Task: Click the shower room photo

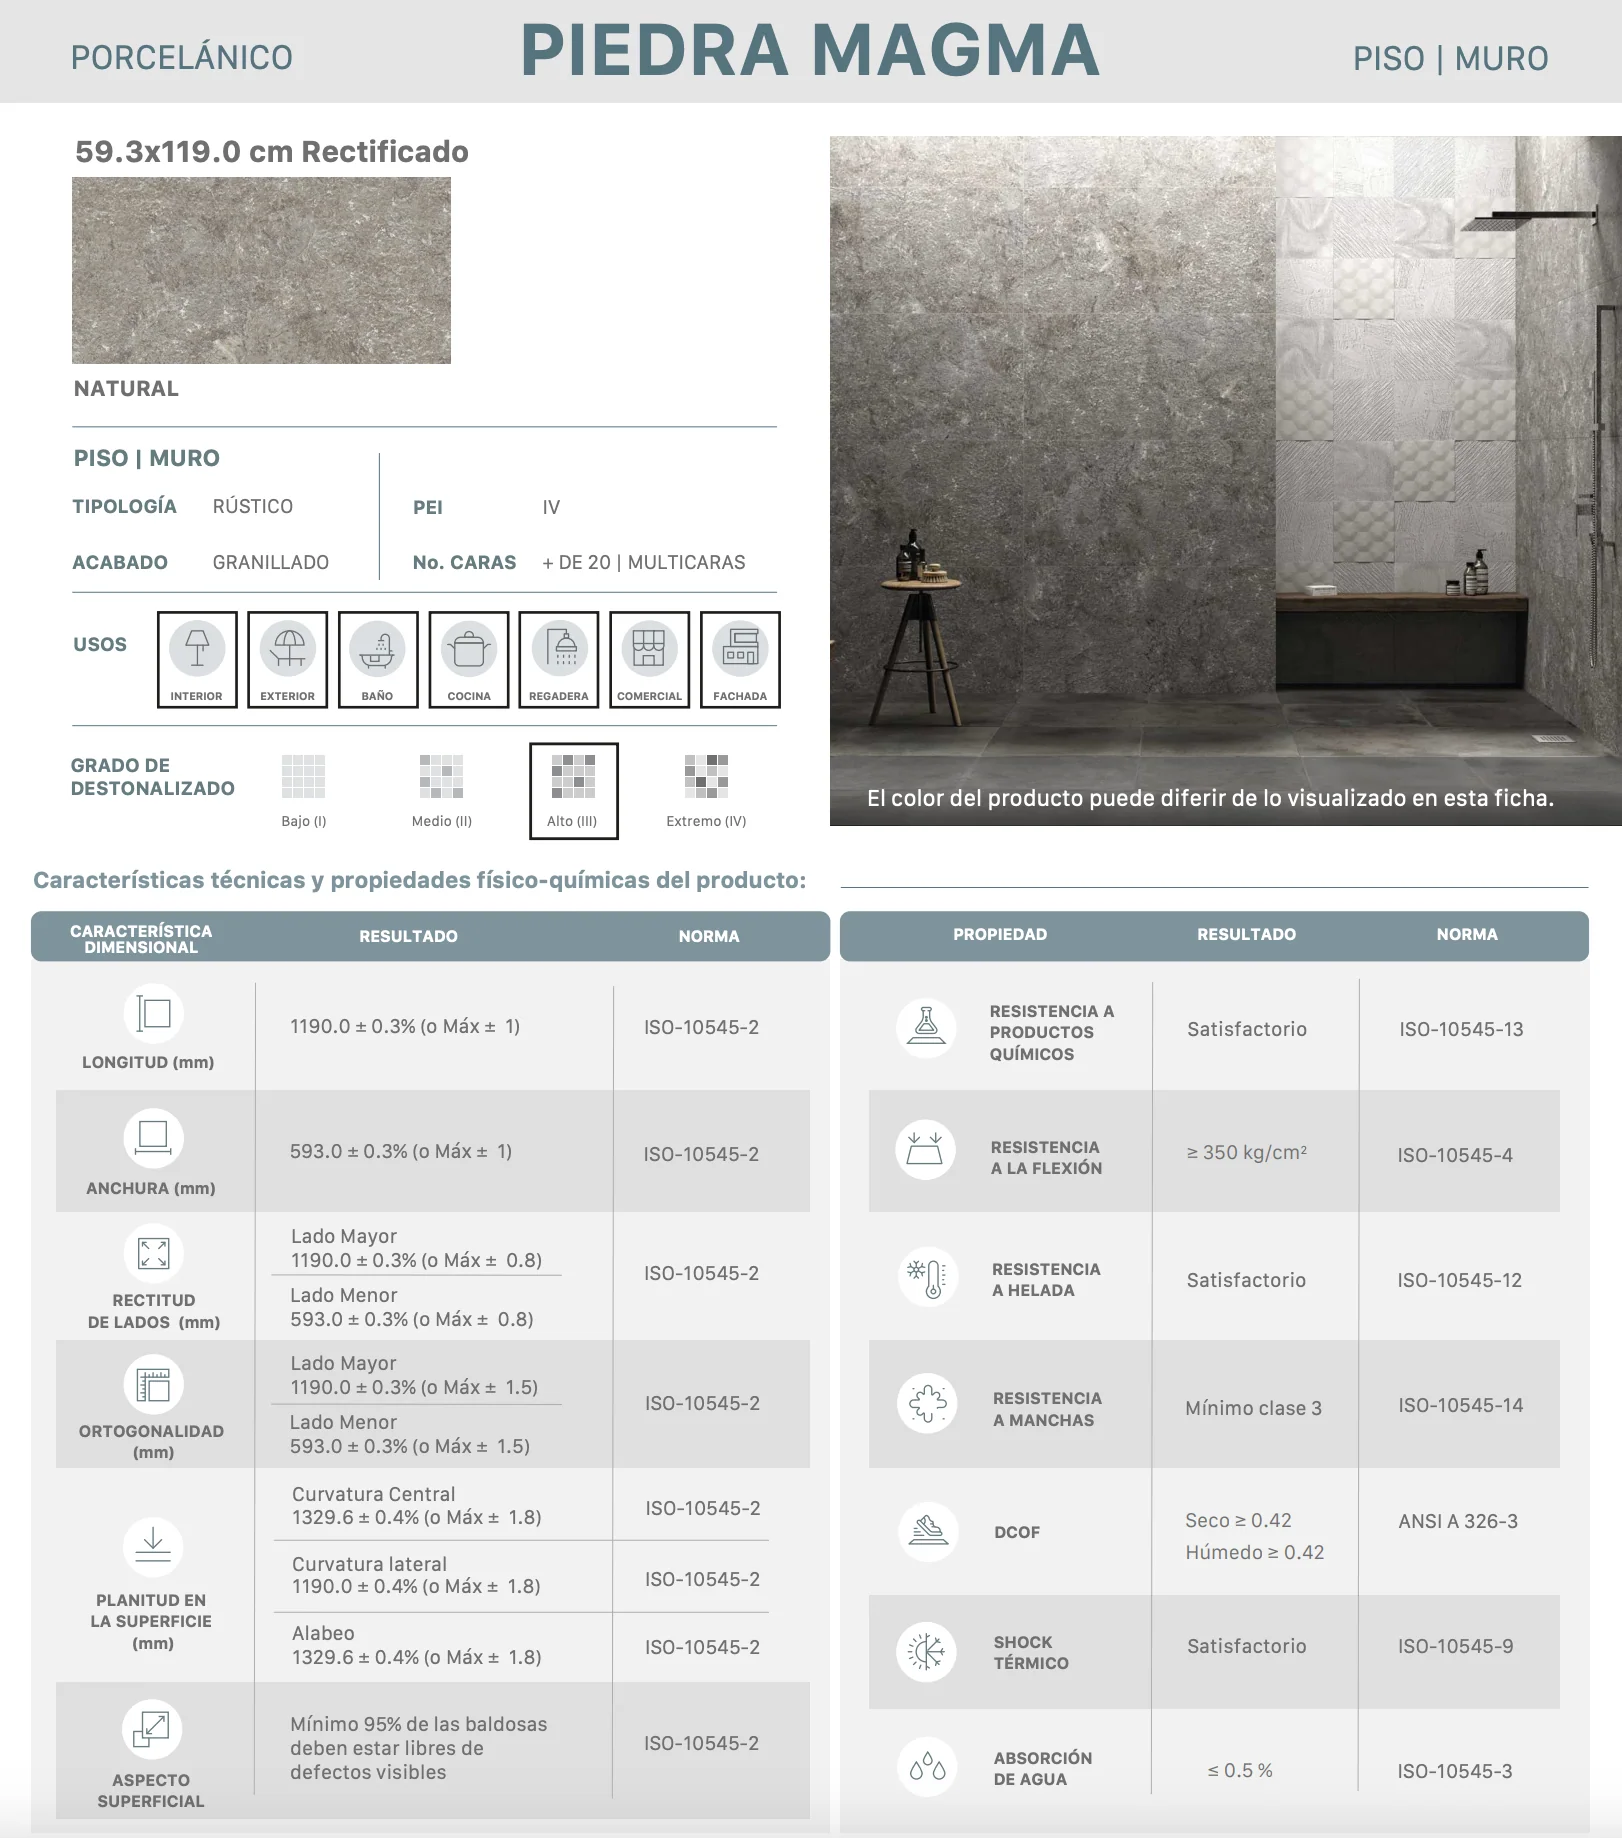Action: tap(1226, 481)
